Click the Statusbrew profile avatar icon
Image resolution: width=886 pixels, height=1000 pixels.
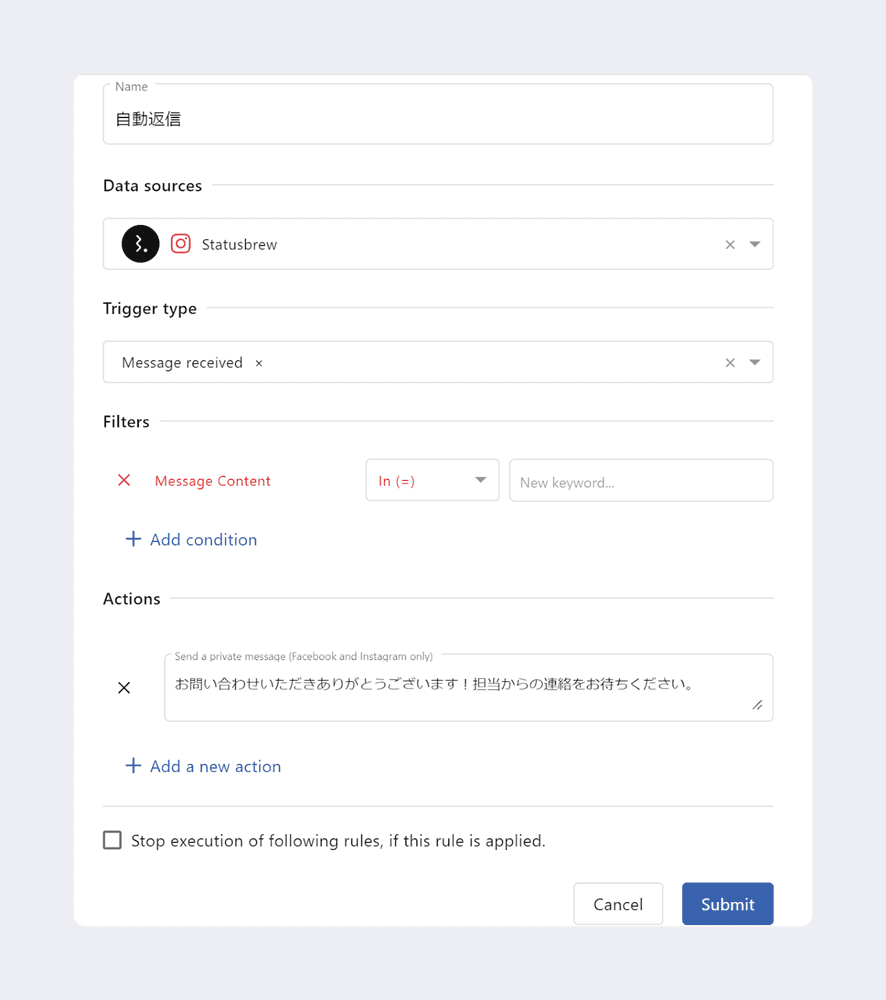[x=141, y=244]
